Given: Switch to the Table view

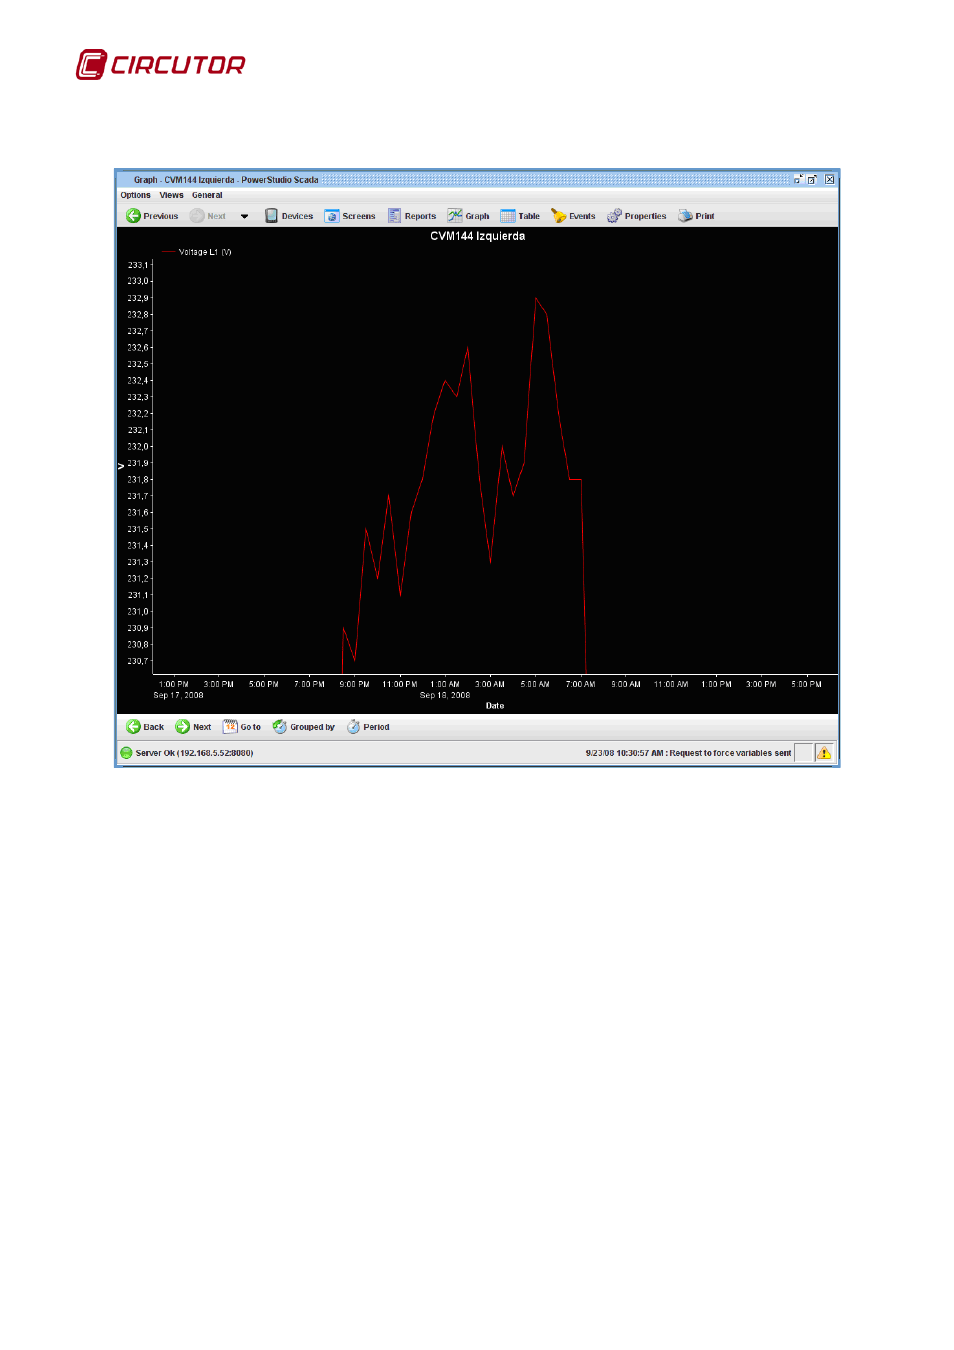Looking at the screenshot, I should click(520, 216).
